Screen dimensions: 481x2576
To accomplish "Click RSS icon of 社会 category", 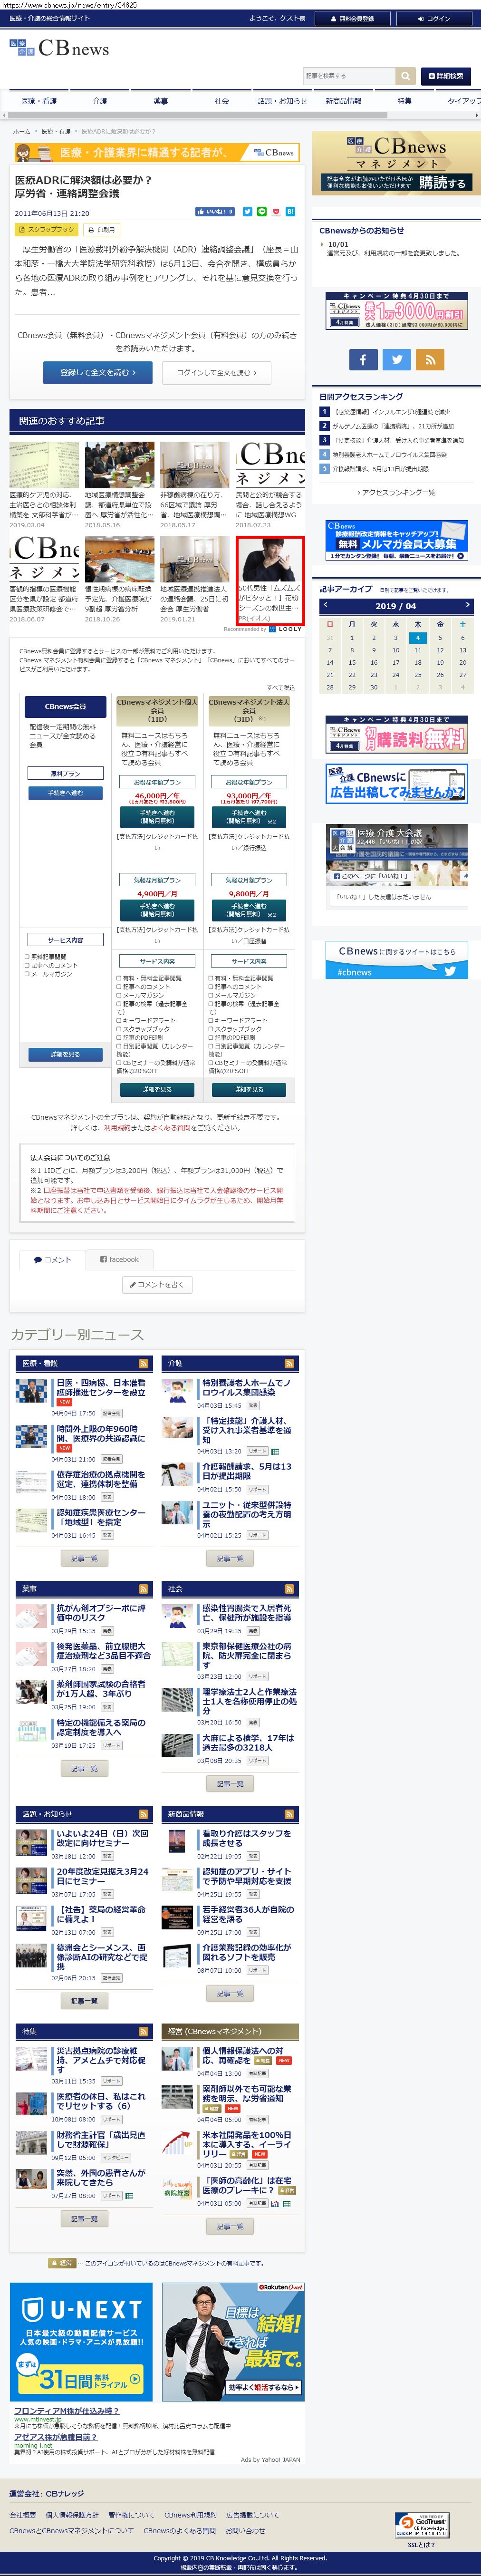I will tap(289, 1588).
